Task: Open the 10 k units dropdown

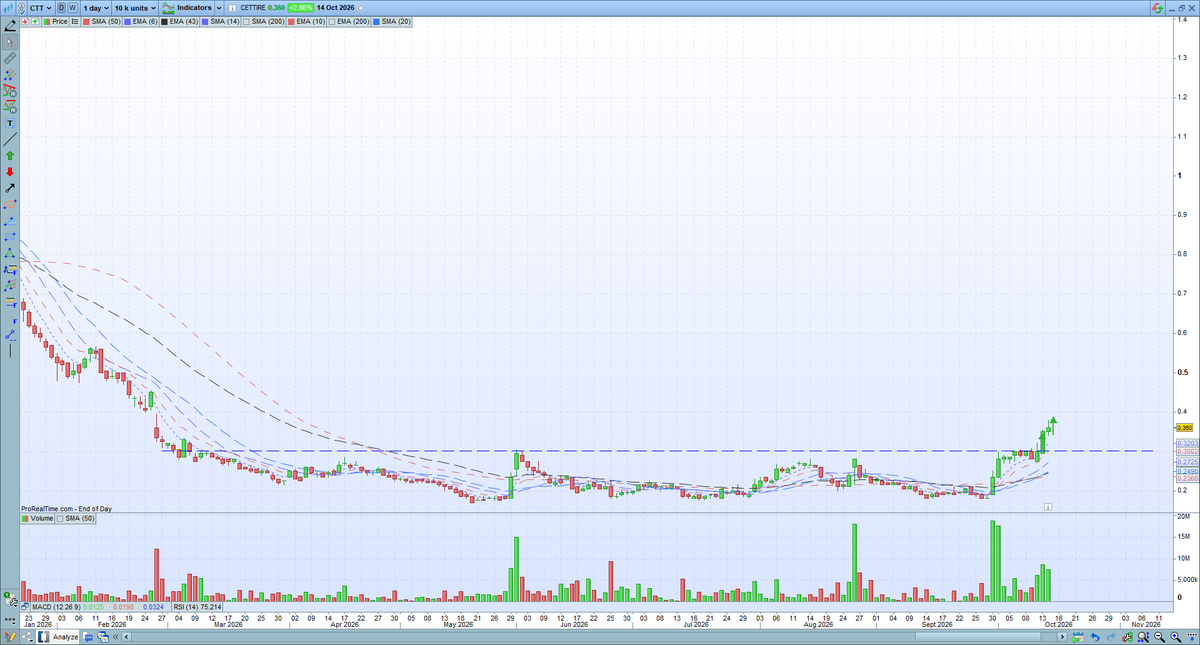Action: (x=135, y=8)
